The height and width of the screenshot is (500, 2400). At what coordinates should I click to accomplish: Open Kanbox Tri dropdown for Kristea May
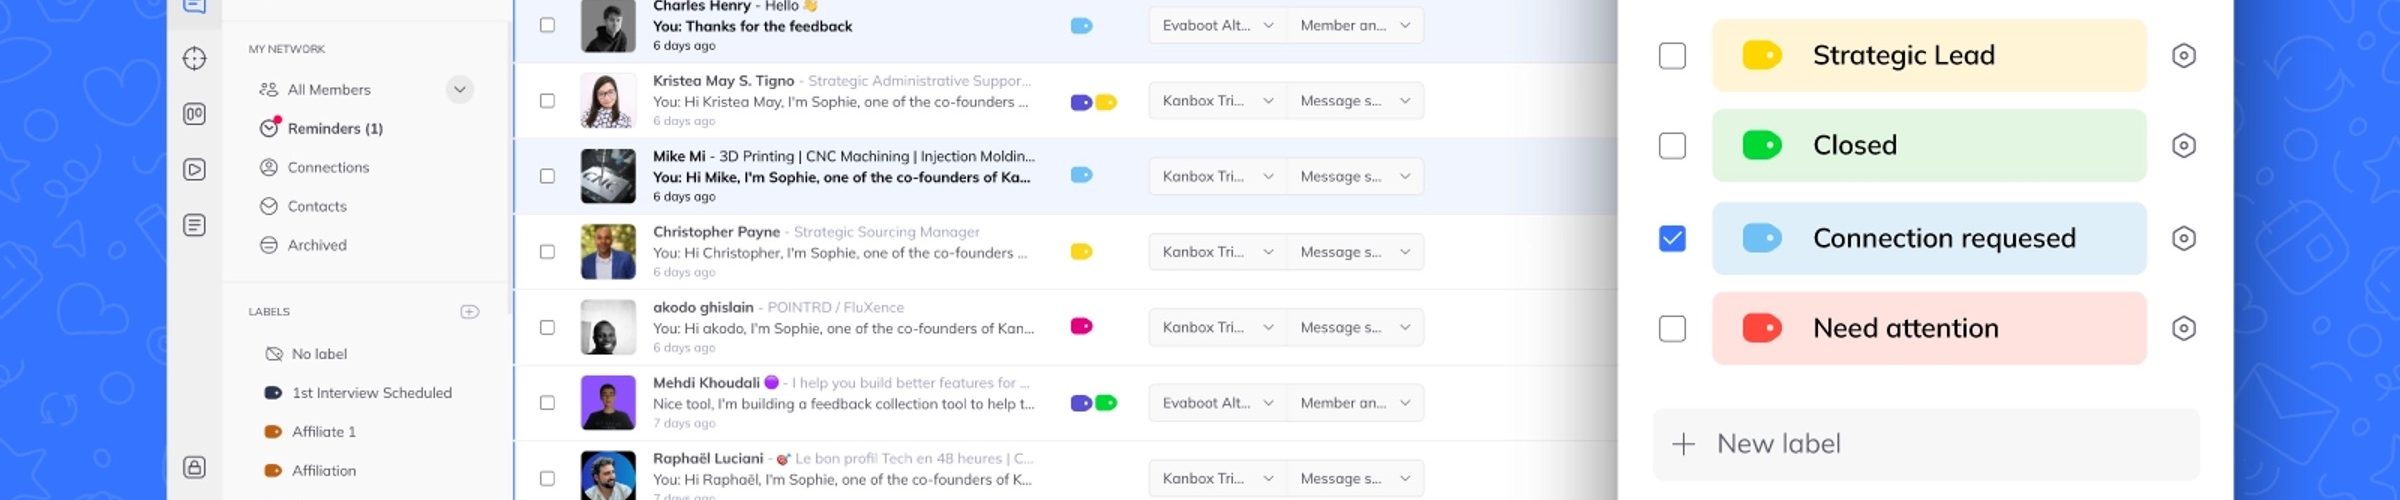coord(1217,101)
